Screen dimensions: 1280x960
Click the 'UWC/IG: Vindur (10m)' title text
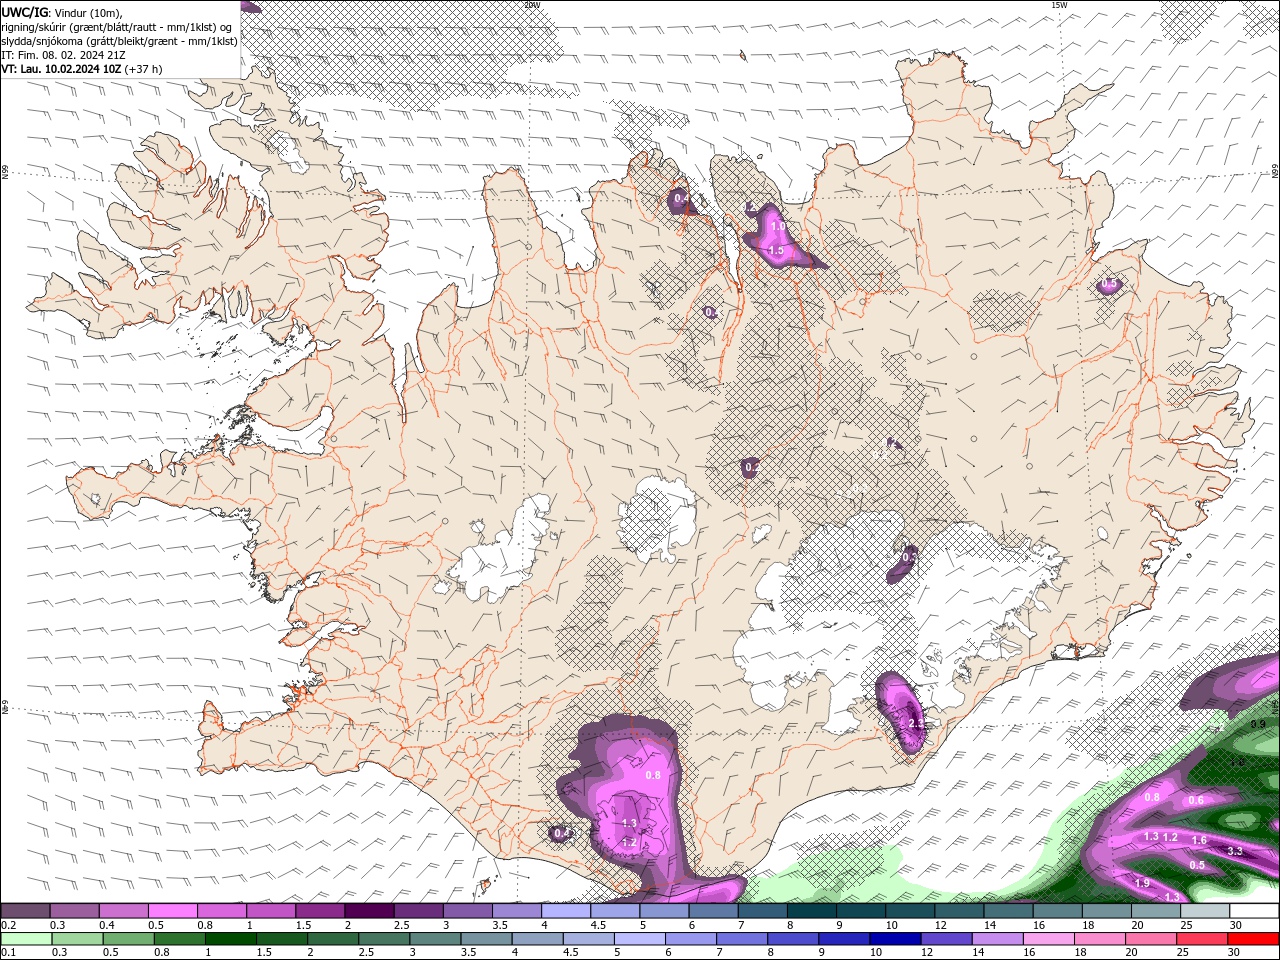61,12
